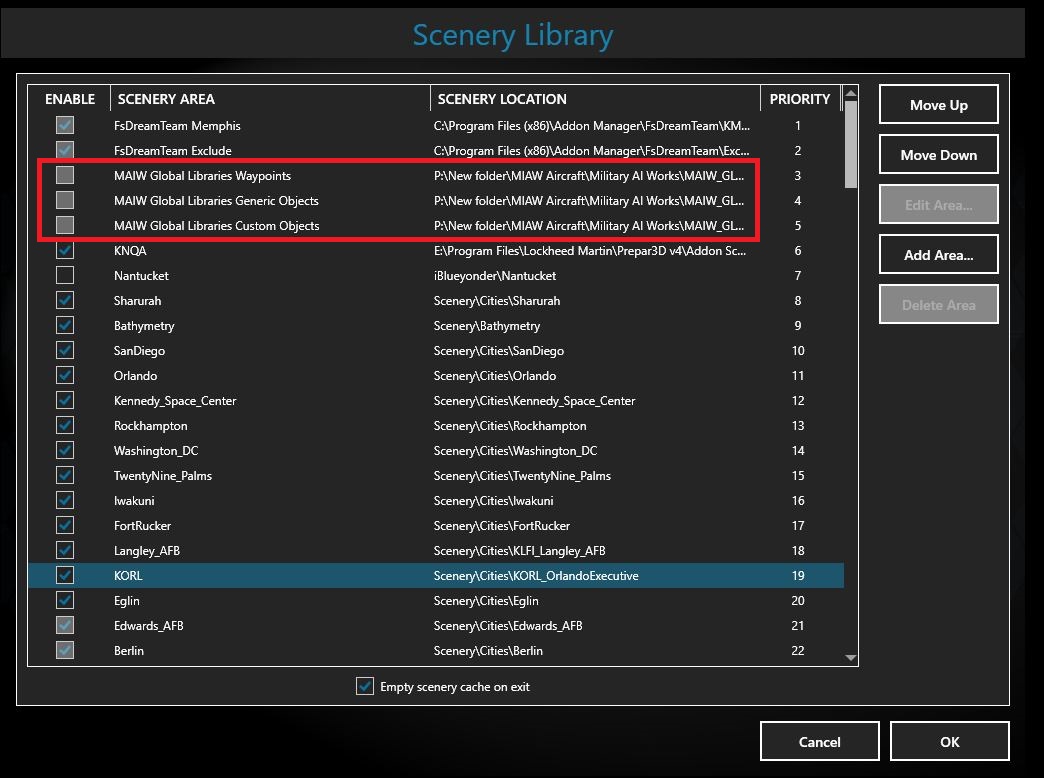Click the Delete Area button
Viewport: 1044px width, 778px height.
click(938, 304)
